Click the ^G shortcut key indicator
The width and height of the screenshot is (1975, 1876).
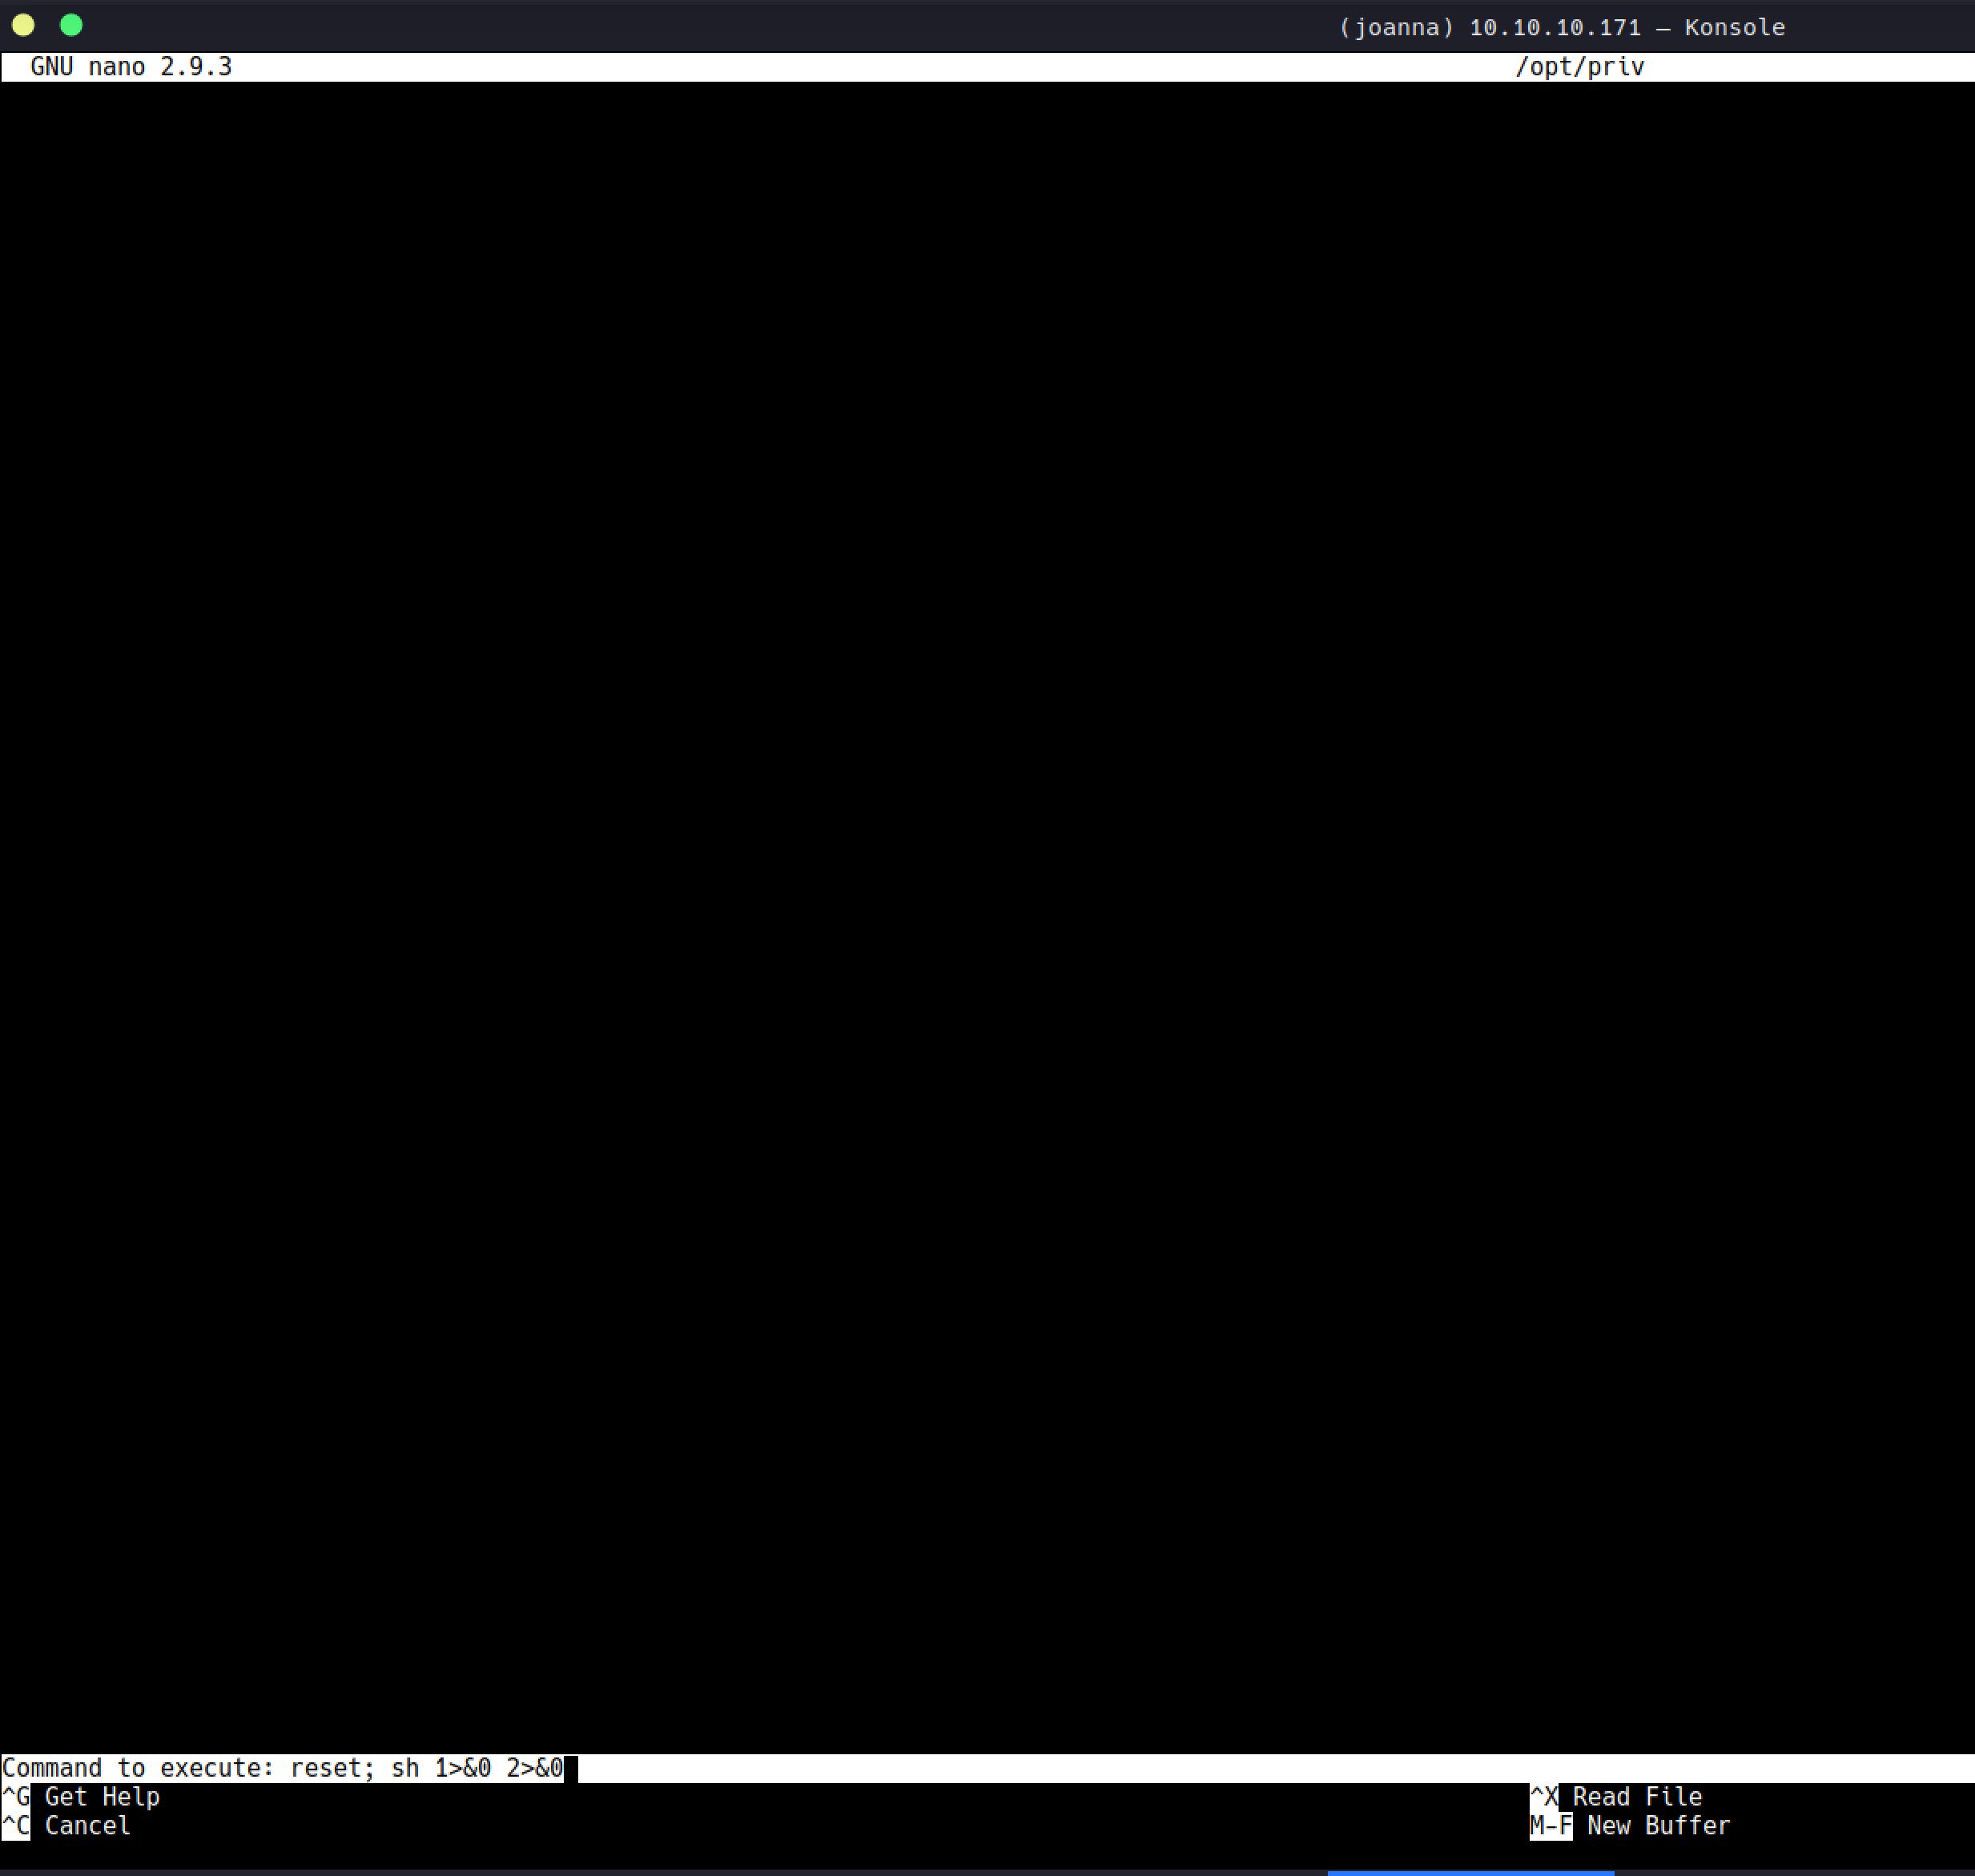coord(16,1797)
